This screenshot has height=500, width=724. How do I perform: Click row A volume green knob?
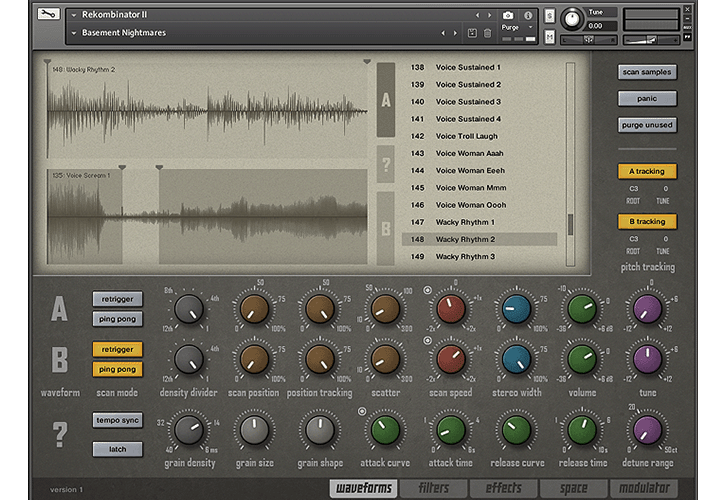(582, 309)
